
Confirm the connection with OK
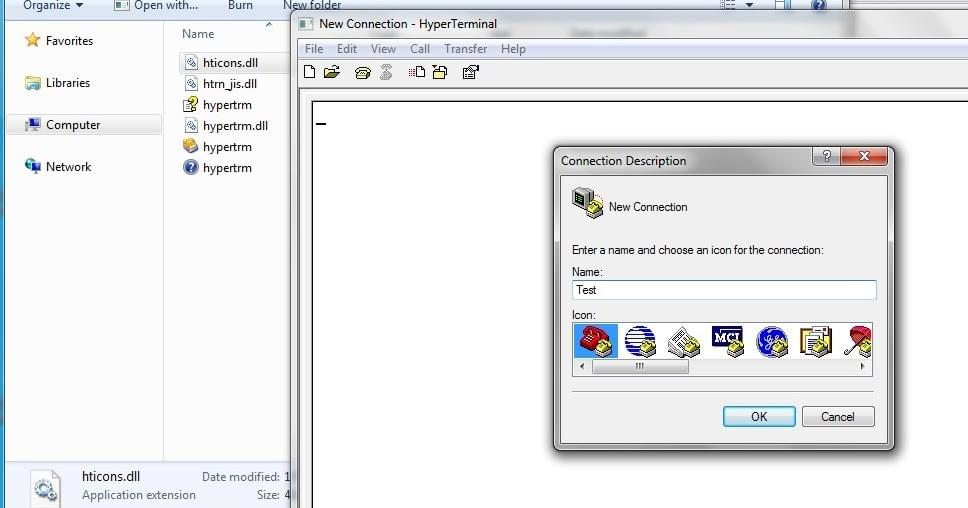(759, 417)
